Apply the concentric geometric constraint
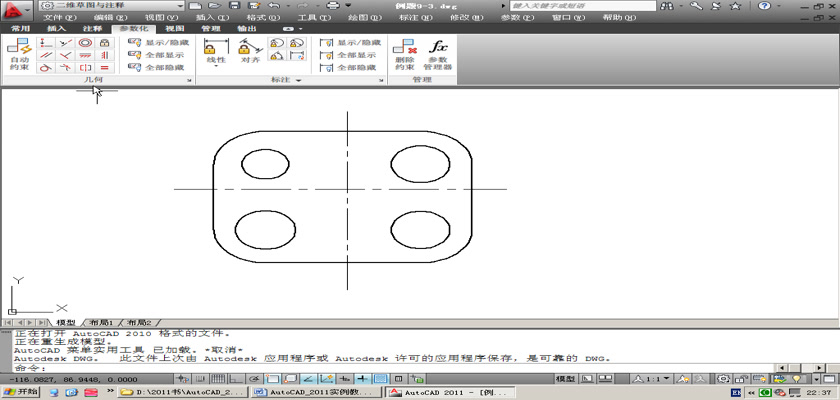 coord(85,43)
